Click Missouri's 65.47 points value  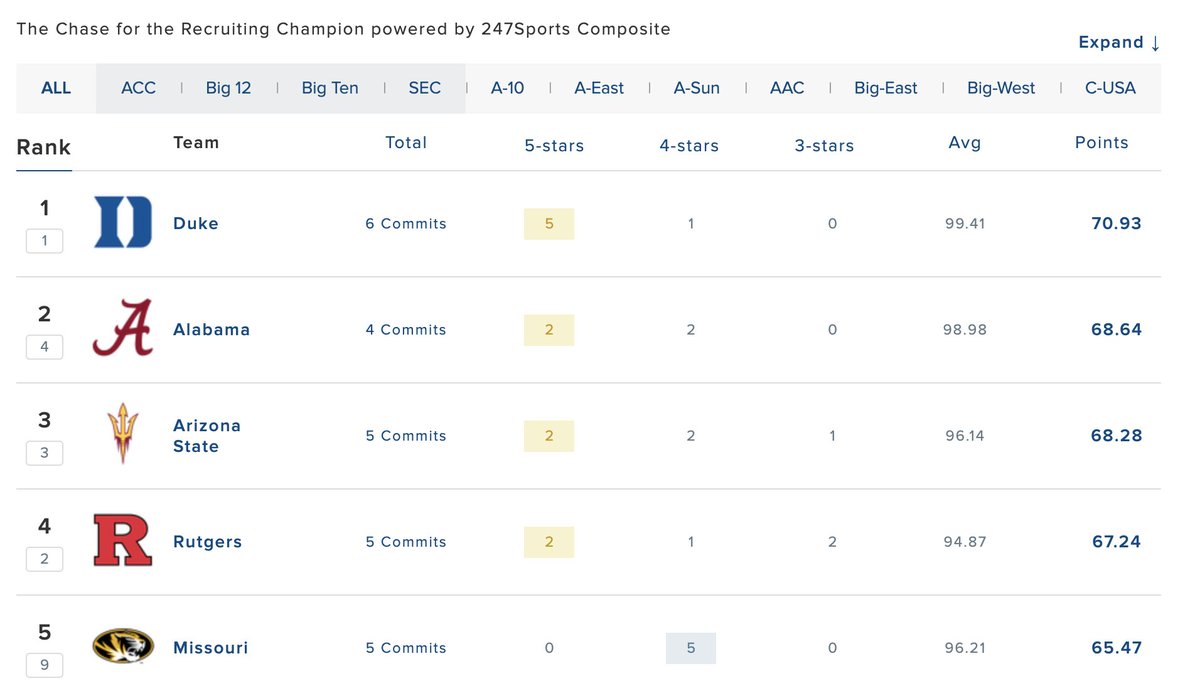tap(1116, 647)
